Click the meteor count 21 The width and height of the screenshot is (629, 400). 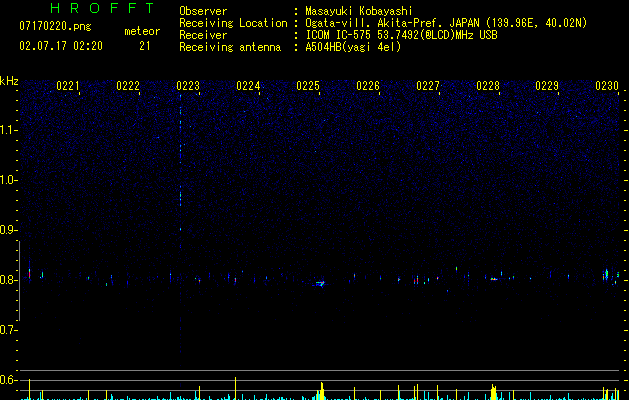tap(144, 46)
